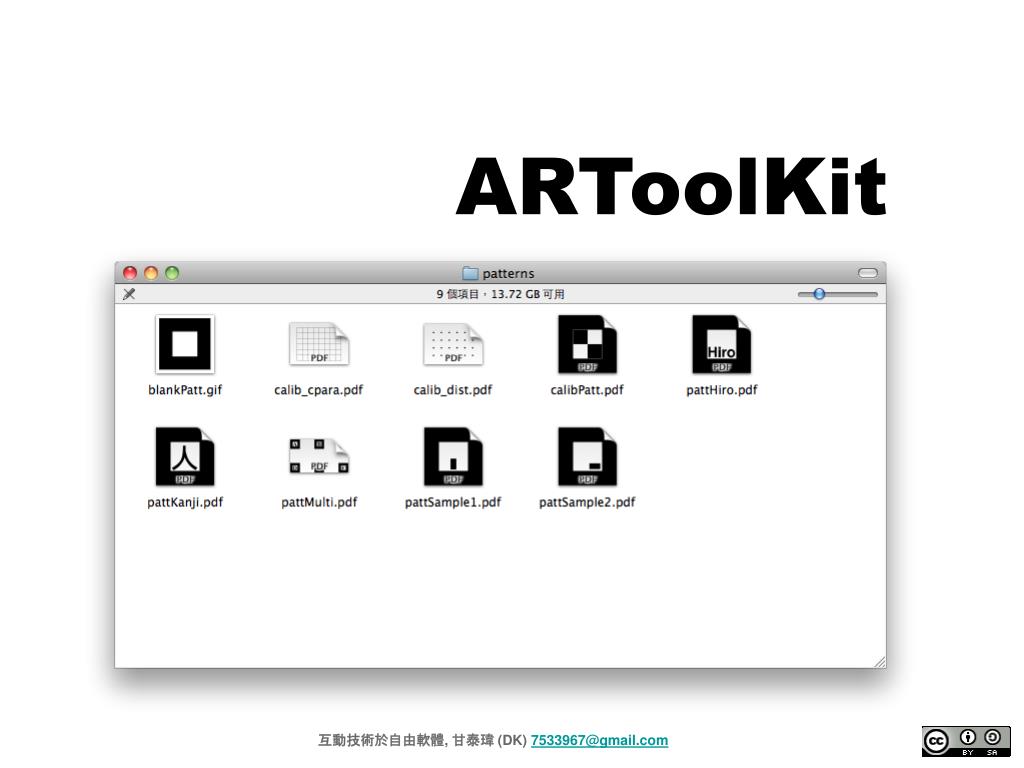Click the pattKanji.pdf filename label
1024x768 pixels.
tap(185, 502)
